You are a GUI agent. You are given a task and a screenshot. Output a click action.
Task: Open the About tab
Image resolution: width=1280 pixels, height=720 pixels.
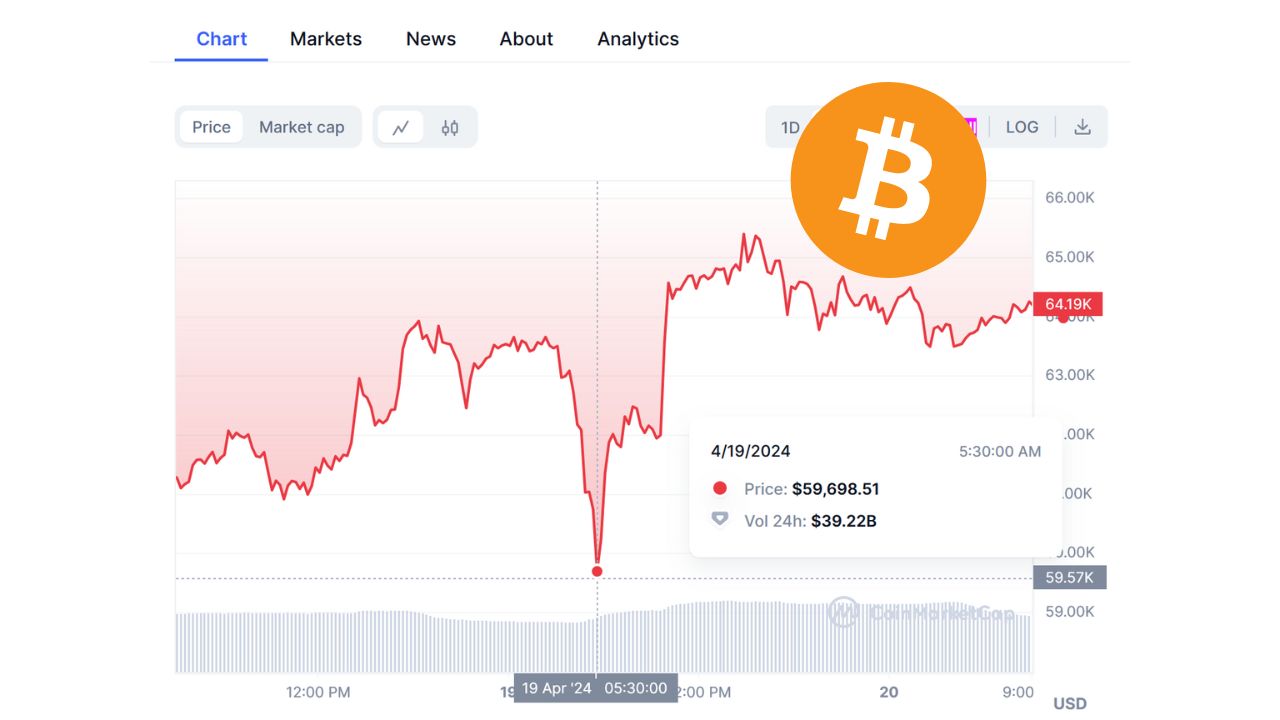click(526, 39)
